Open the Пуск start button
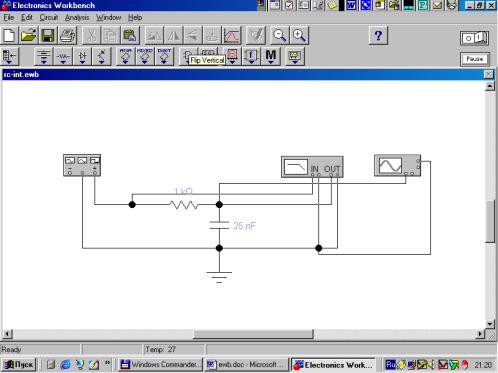 [19, 364]
